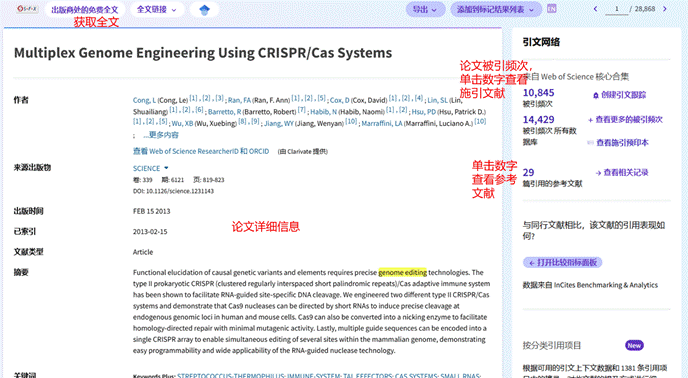Open the free full text from publisher
The width and height of the screenshot is (688, 378).
pyautogui.click(x=85, y=10)
